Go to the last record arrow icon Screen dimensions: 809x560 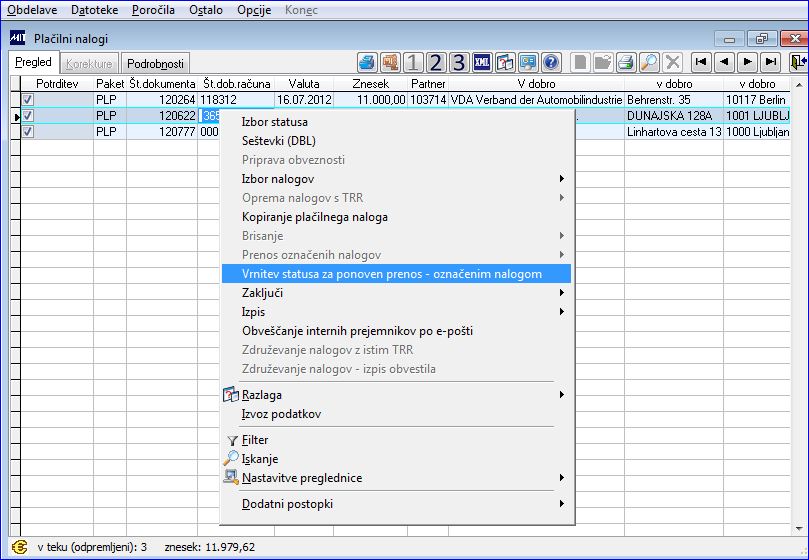point(770,62)
